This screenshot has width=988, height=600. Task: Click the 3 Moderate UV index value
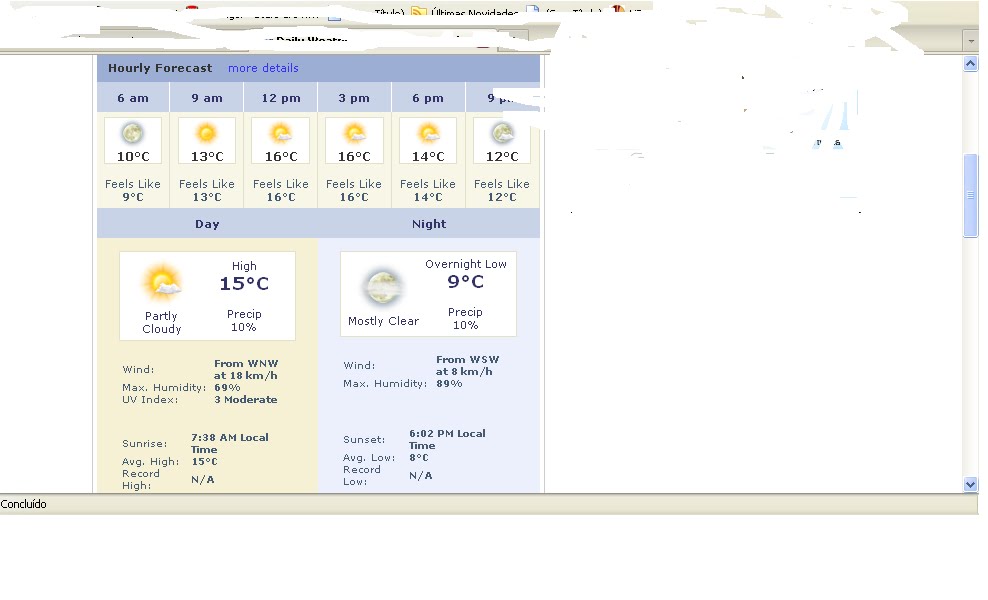click(x=246, y=400)
